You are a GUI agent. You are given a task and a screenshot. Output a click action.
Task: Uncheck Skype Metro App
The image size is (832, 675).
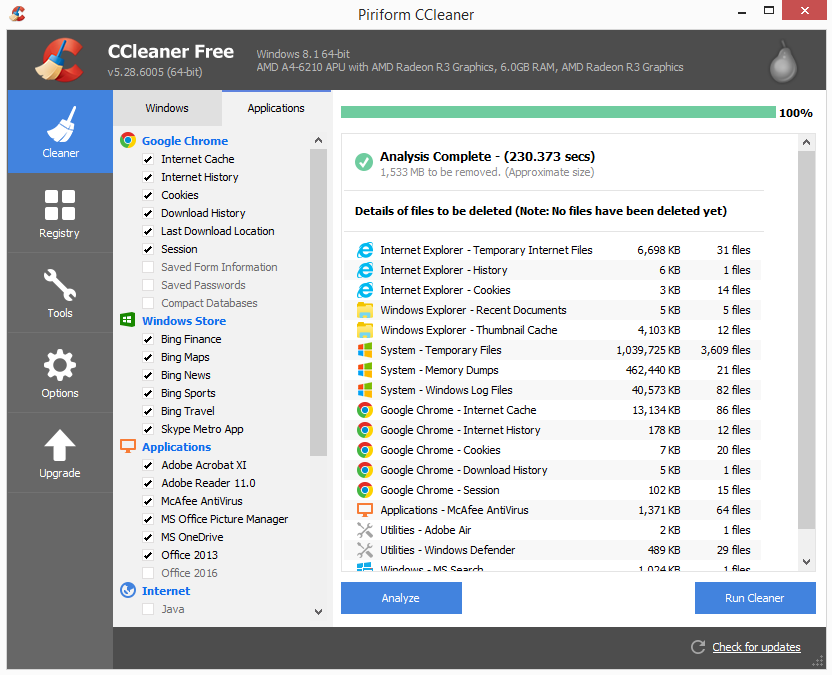pos(148,429)
